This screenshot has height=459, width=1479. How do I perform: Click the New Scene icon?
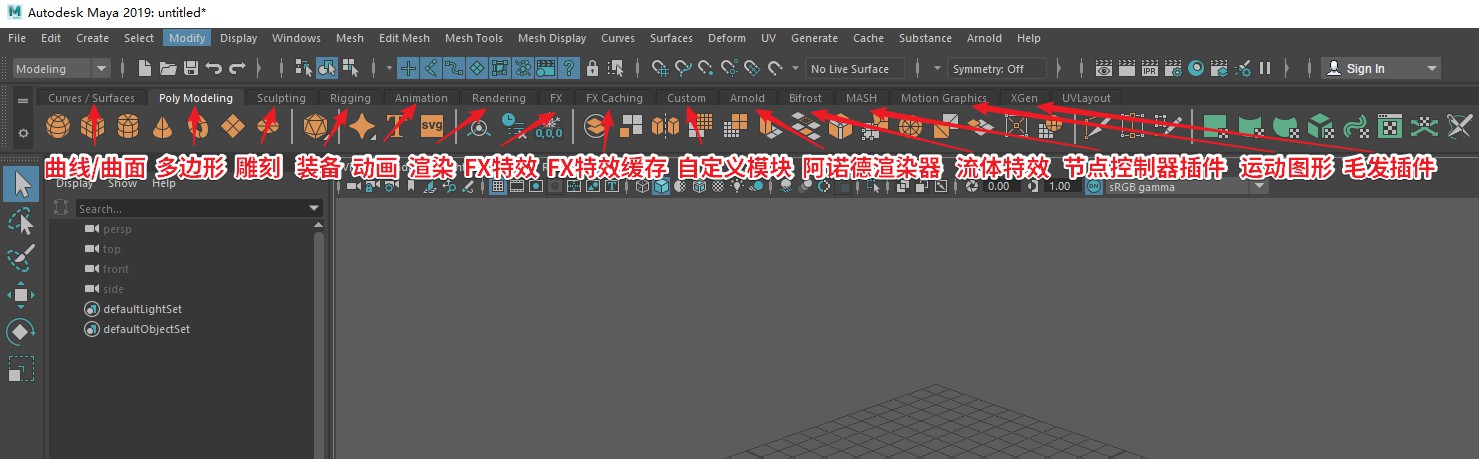145,68
